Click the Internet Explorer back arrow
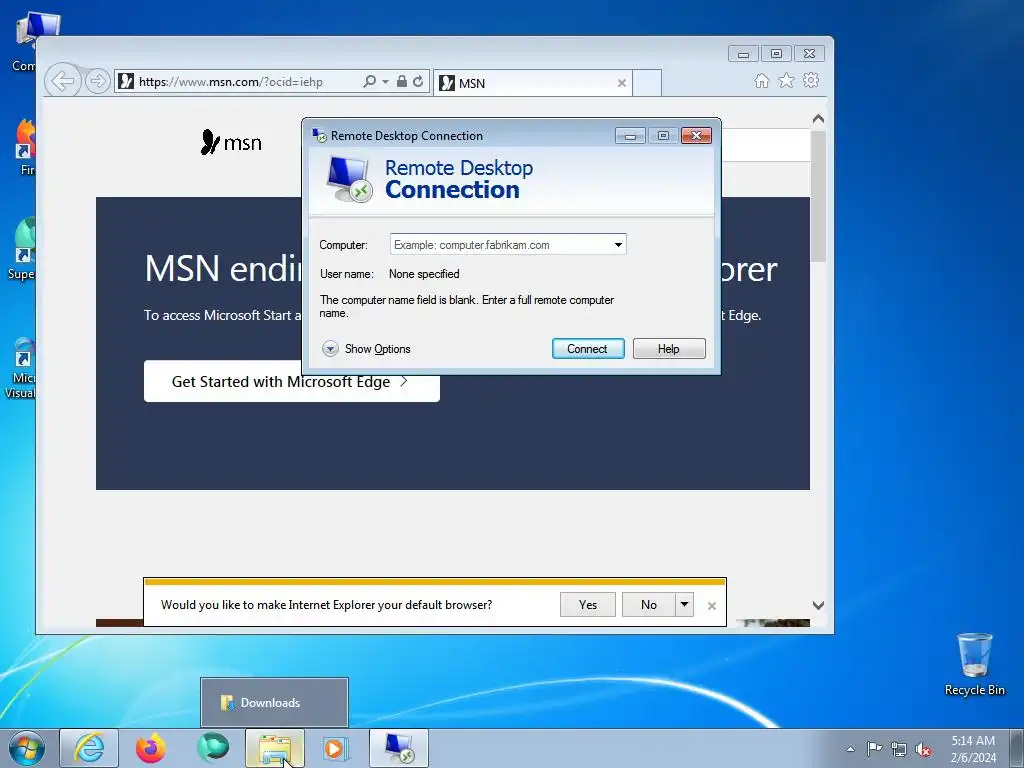The width and height of the screenshot is (1024, 768). pos(63,82)
